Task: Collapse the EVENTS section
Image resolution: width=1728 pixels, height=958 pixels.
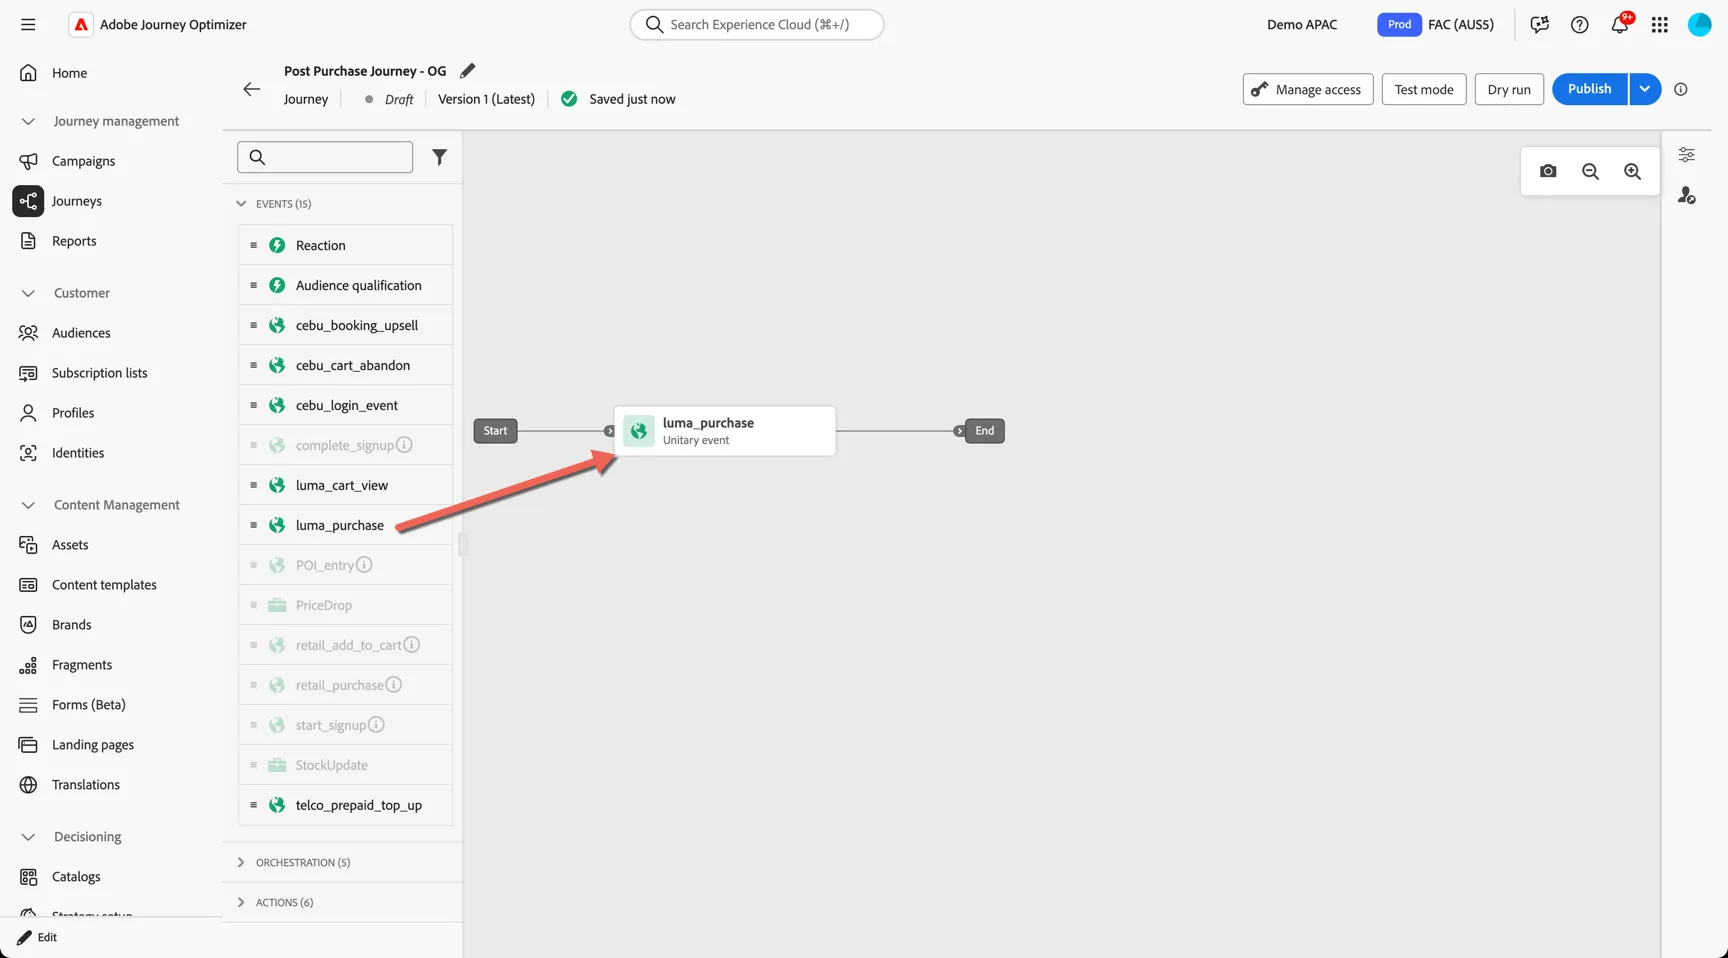Action: (241, 204)
